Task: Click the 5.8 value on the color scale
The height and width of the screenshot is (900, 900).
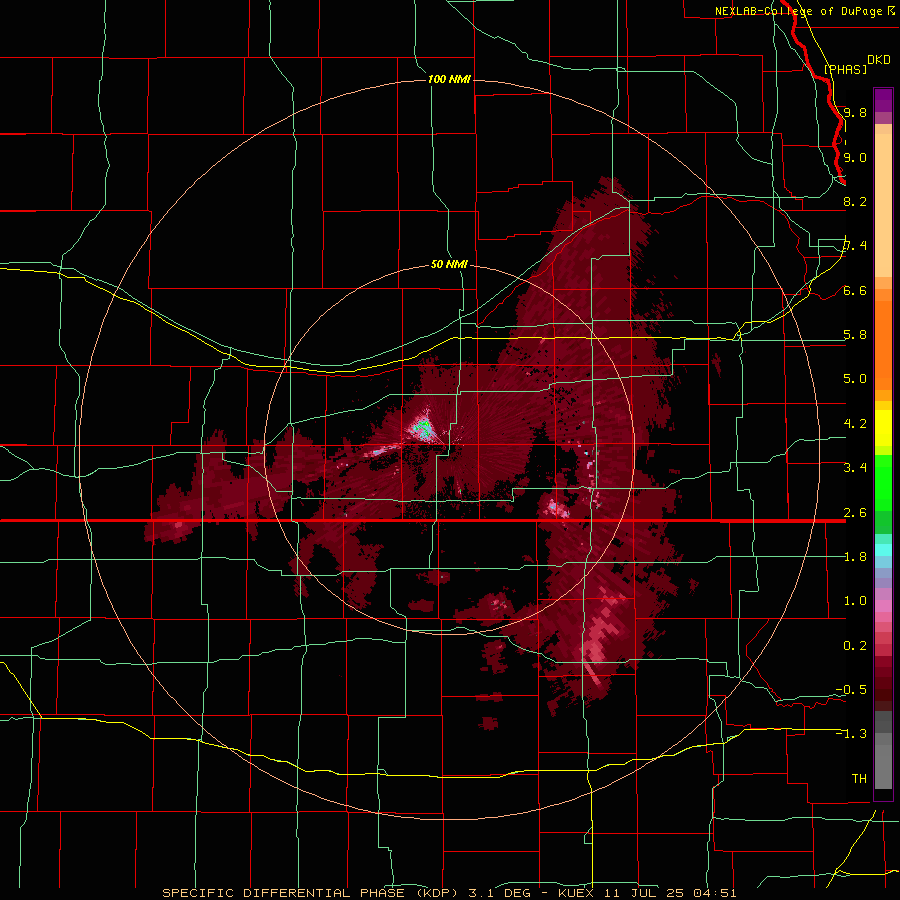Action: pyautogui.click(x=855, y=335)
